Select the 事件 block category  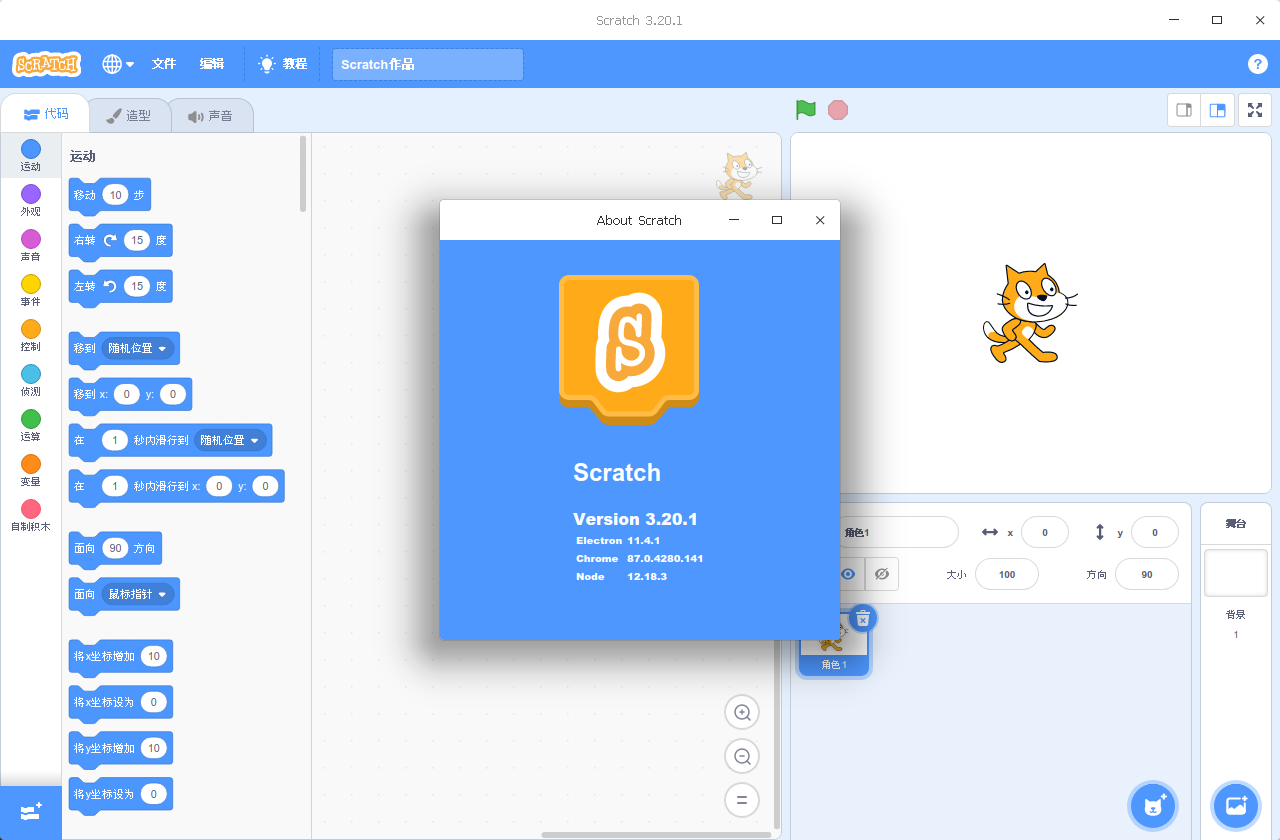(x=31, y=290)
